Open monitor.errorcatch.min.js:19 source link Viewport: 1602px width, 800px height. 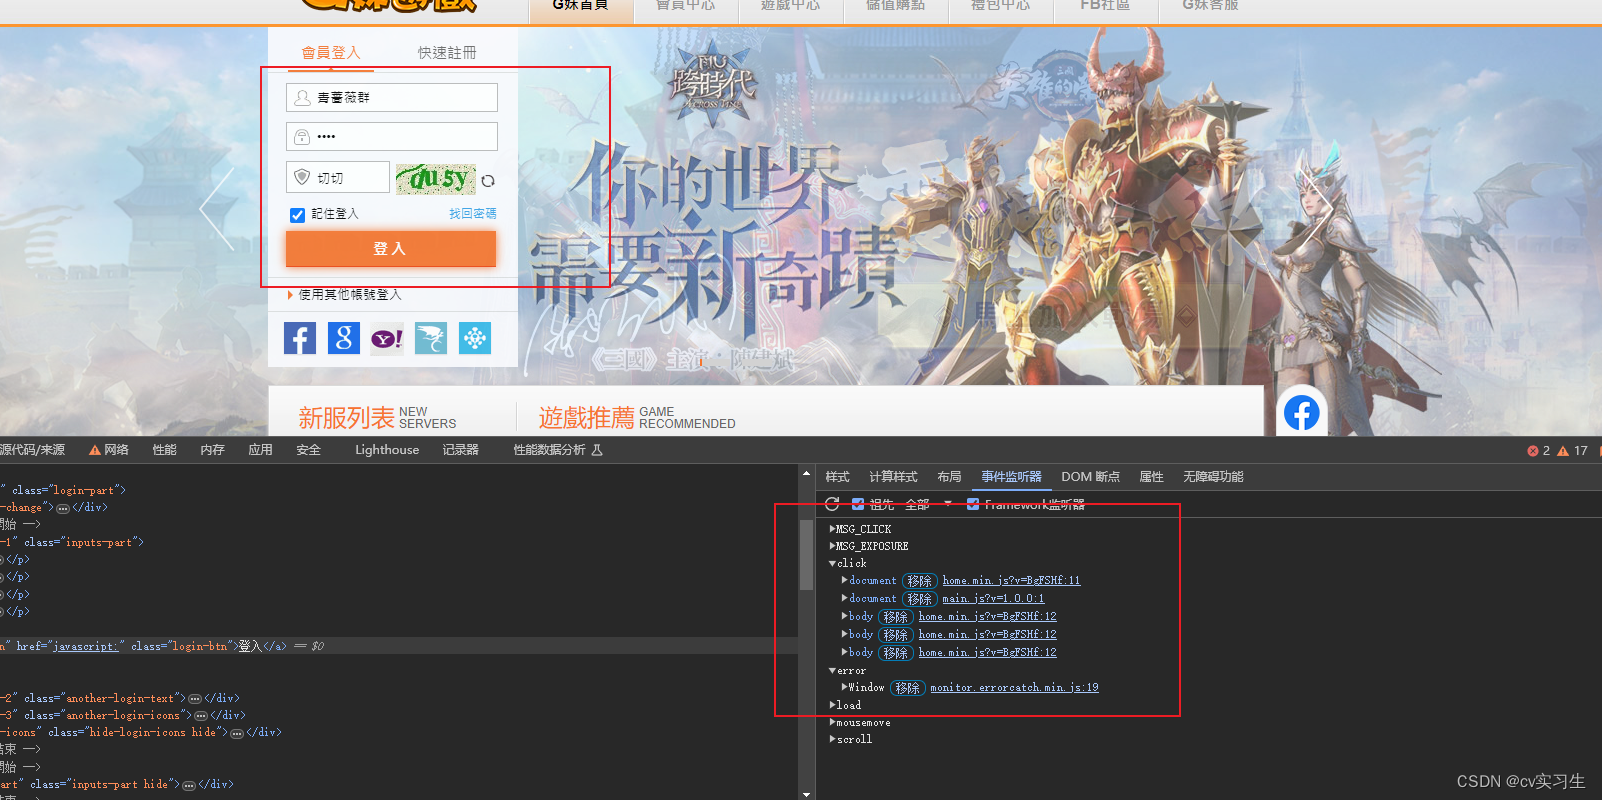click(1014, 688)
